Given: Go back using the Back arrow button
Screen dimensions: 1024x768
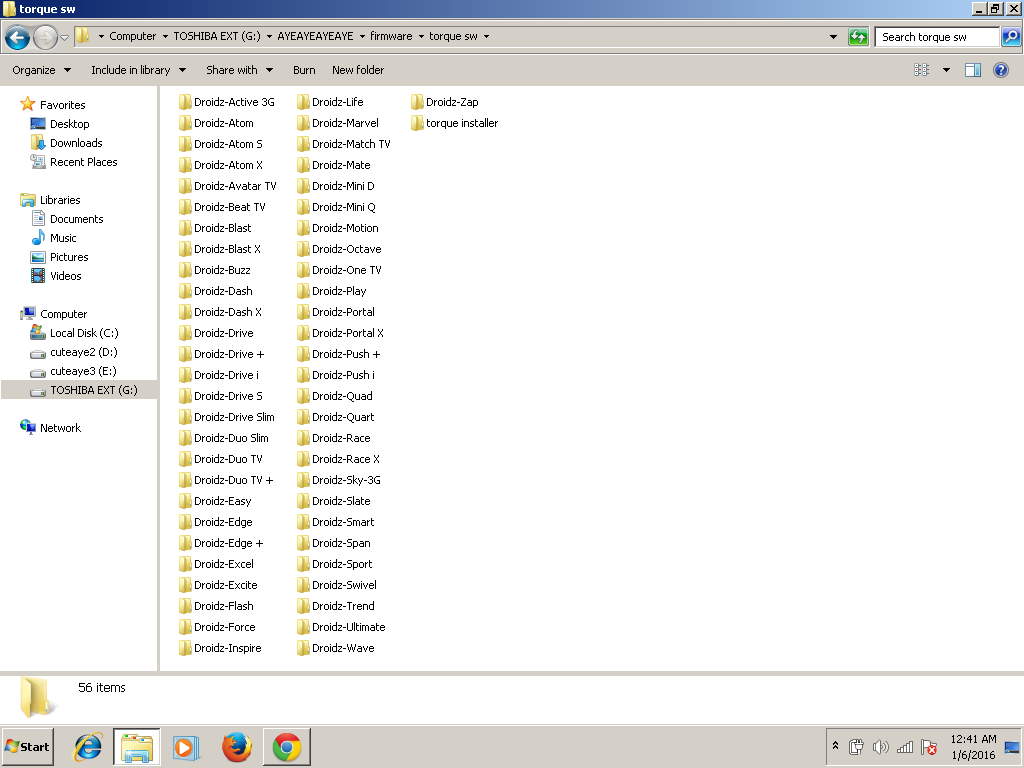Looking at the screenshot, I should click(18, 37).
